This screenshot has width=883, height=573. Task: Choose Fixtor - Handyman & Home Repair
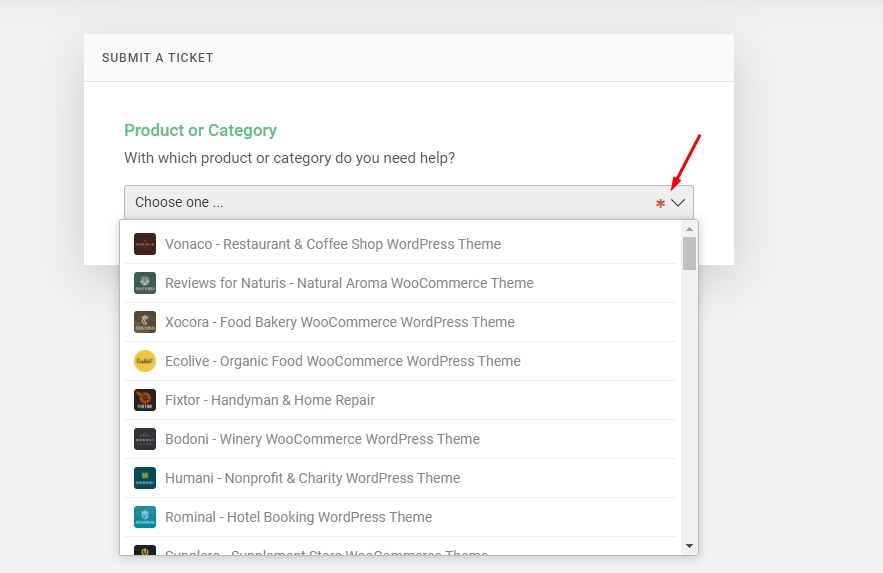pos(270,400)
